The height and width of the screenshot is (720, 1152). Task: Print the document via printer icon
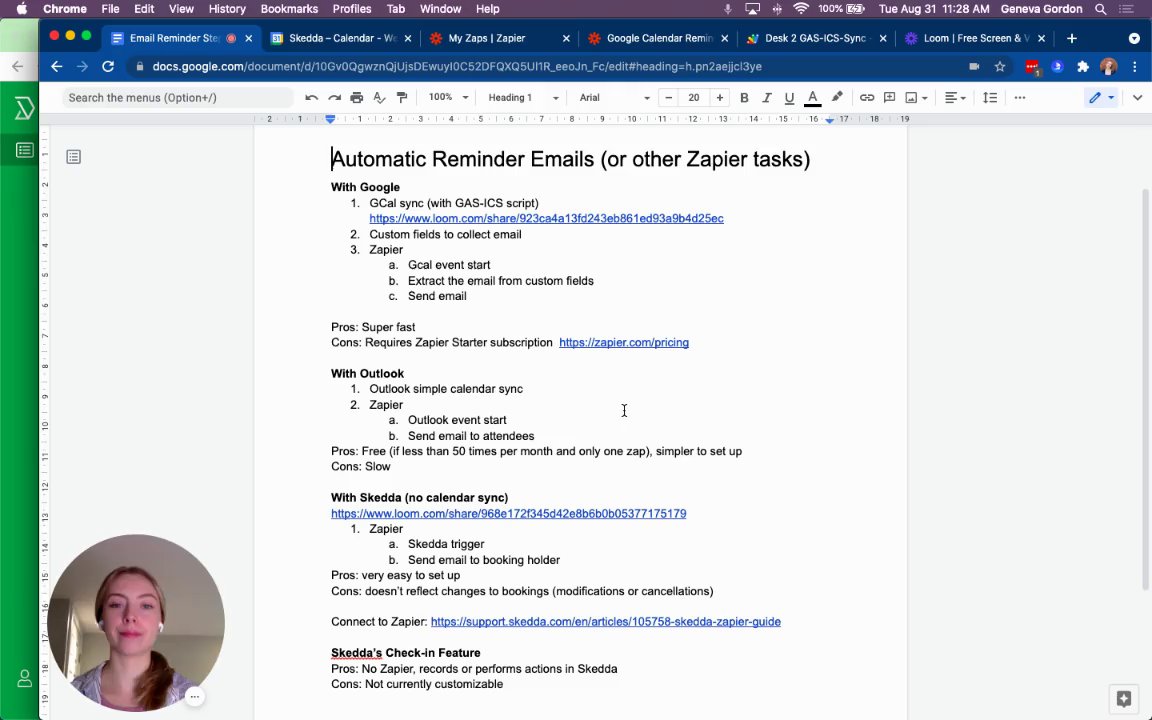tap(356, 98)
